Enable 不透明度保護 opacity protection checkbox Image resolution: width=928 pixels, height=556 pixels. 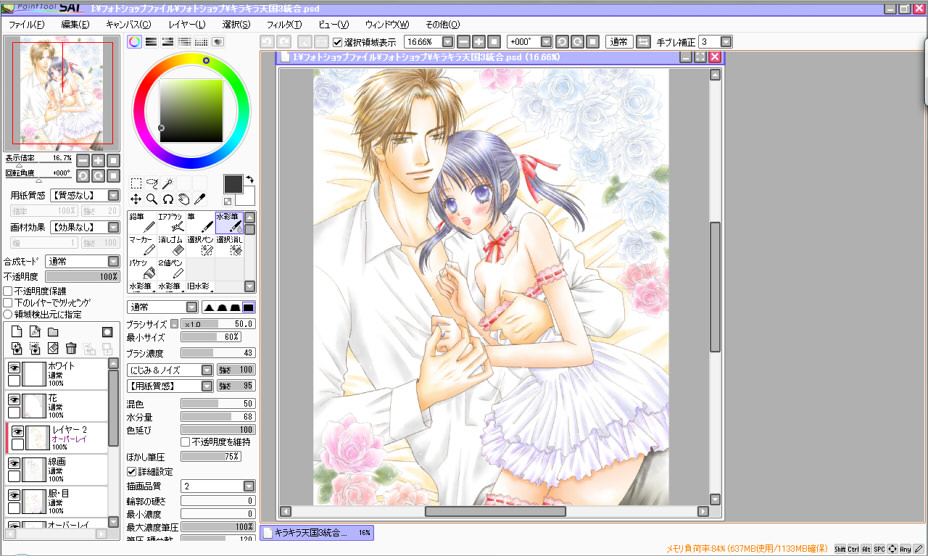pyautogui.click(x=8, y=291)
